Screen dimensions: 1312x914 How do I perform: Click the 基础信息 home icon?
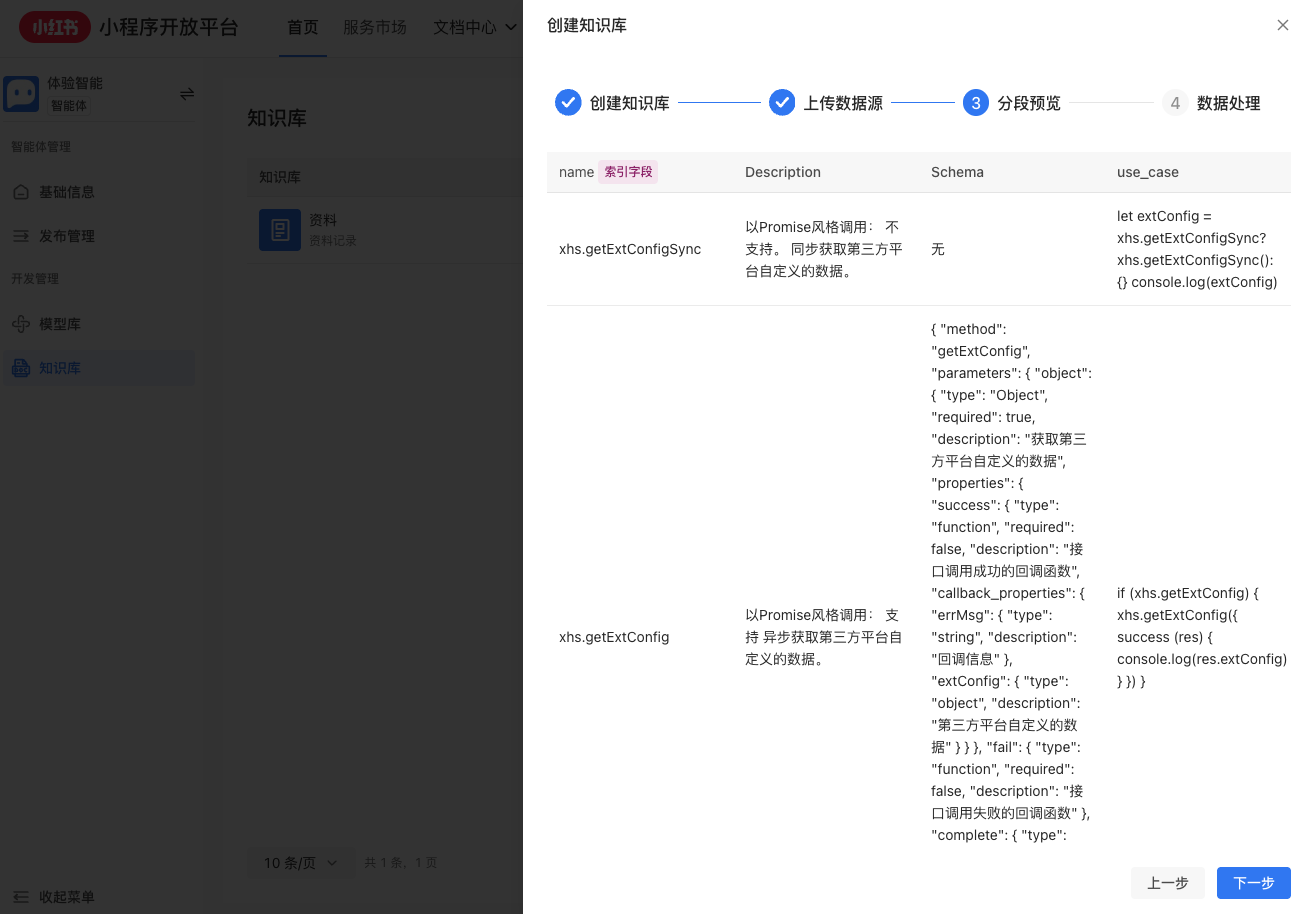pyautogui.click(x=20, y=192)
